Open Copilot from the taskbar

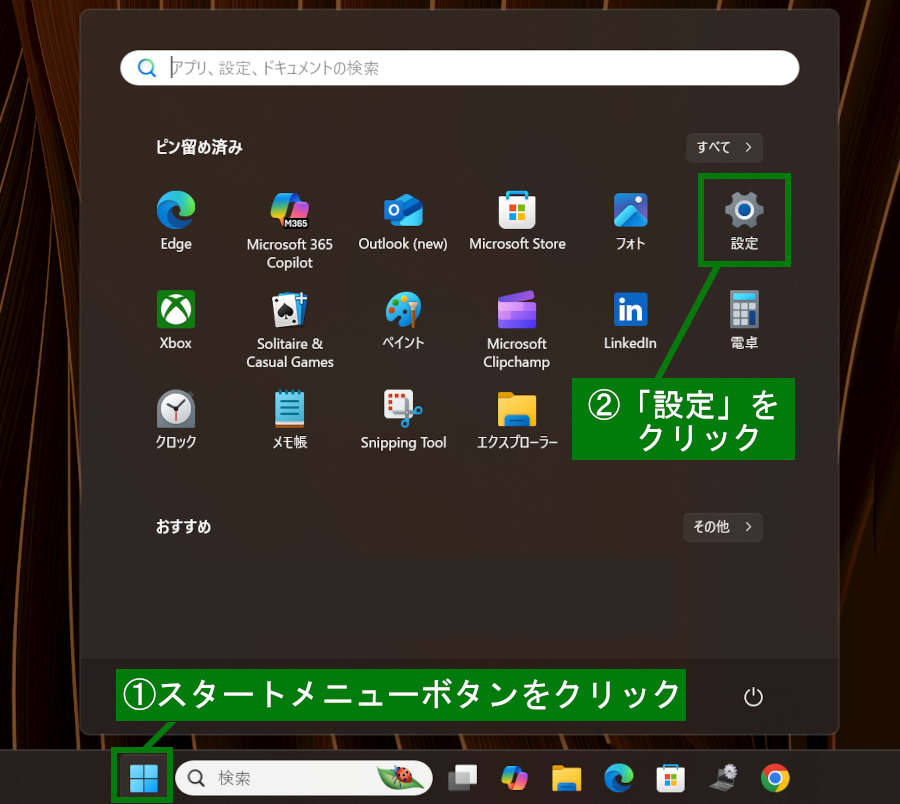pyautogui.click(x=514, y=778)
